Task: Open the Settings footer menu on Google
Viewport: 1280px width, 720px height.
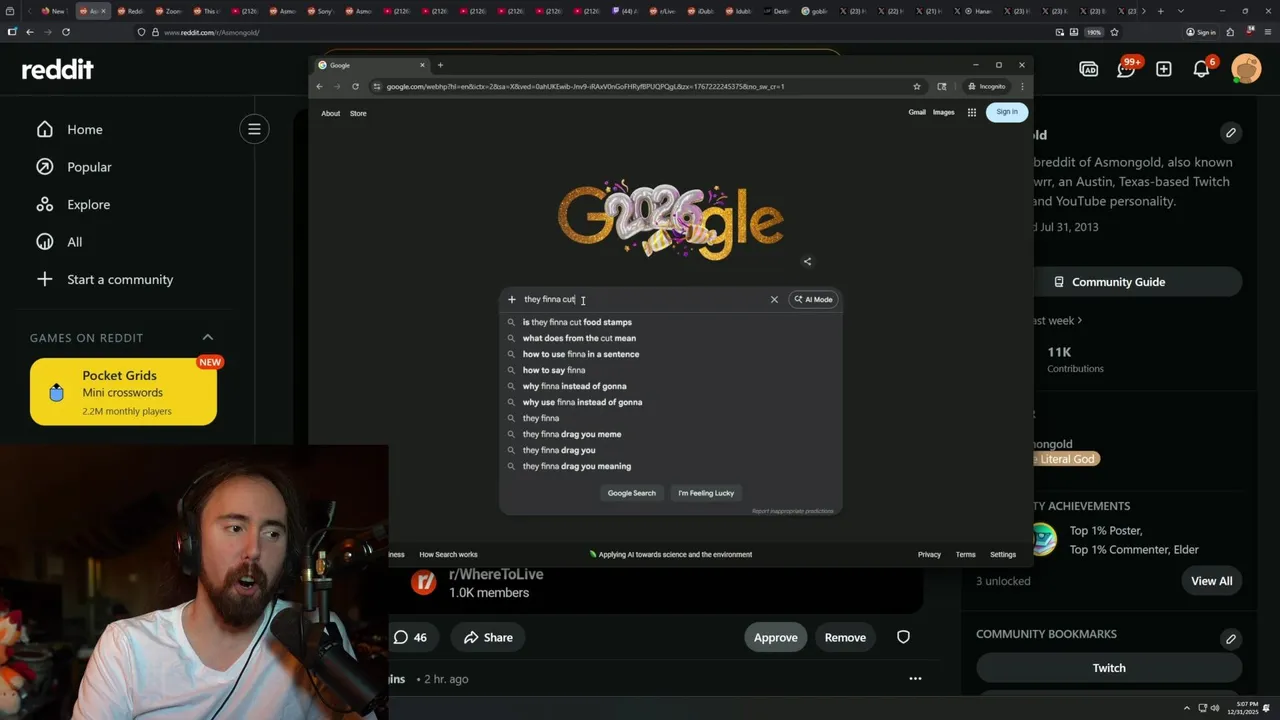Action: click(1003, 554)
